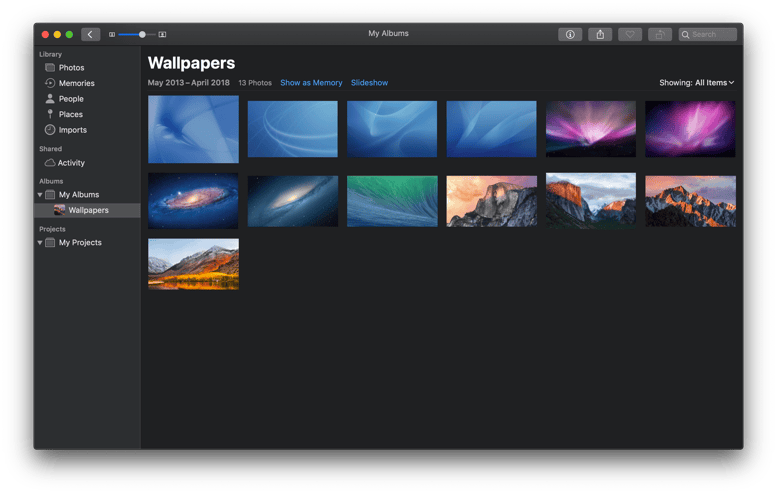The width and height of the screenshot is (777, 494).
Task: Click the large-thumbnail zoom-in icon
Action: click(162, 35)
